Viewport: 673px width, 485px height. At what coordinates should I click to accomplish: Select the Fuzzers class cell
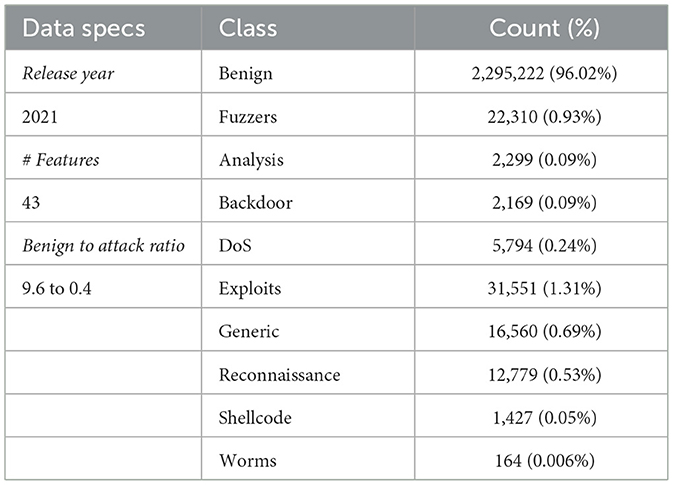pos(247,116)
